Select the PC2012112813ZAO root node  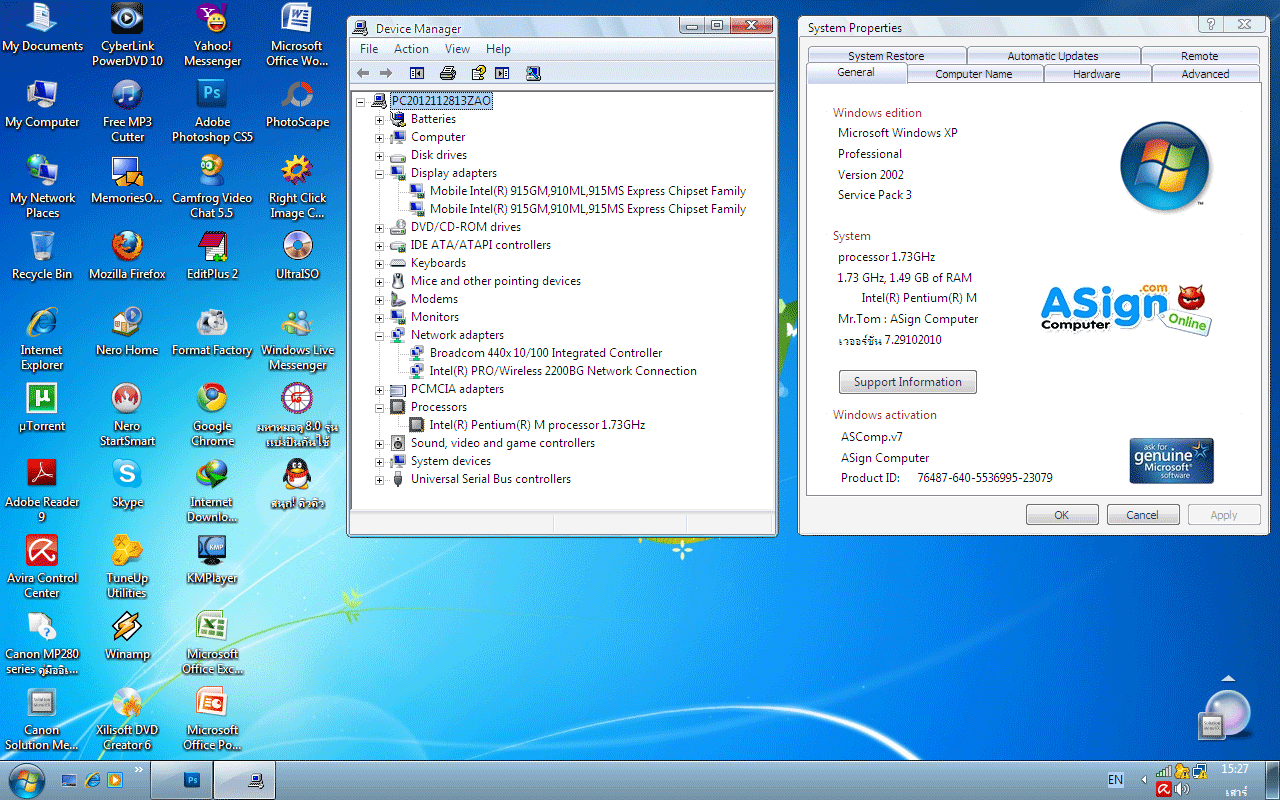(441, 101)
